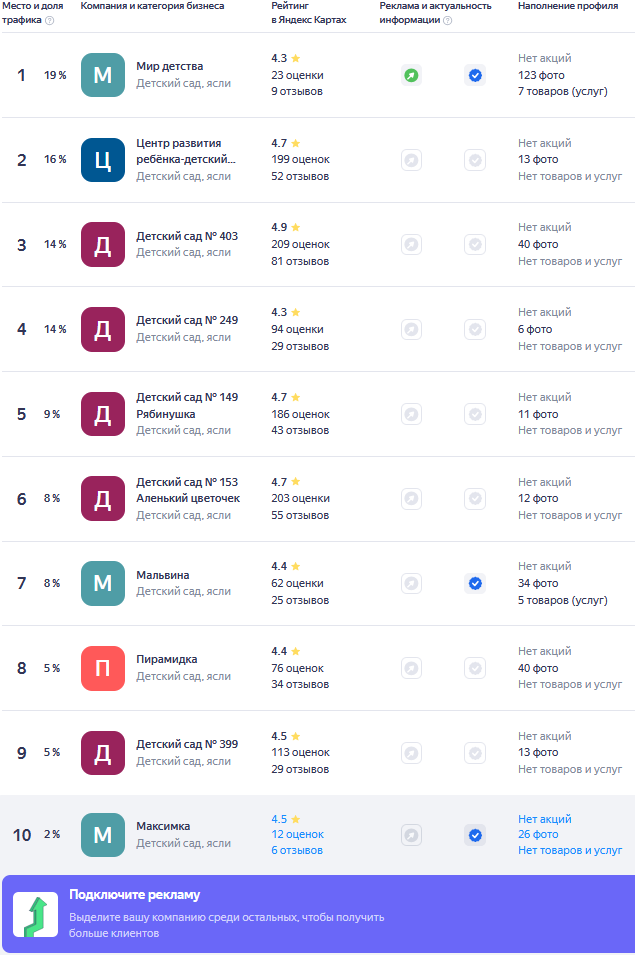Select Детский сад № 153 Аленький цветочек

188,490
